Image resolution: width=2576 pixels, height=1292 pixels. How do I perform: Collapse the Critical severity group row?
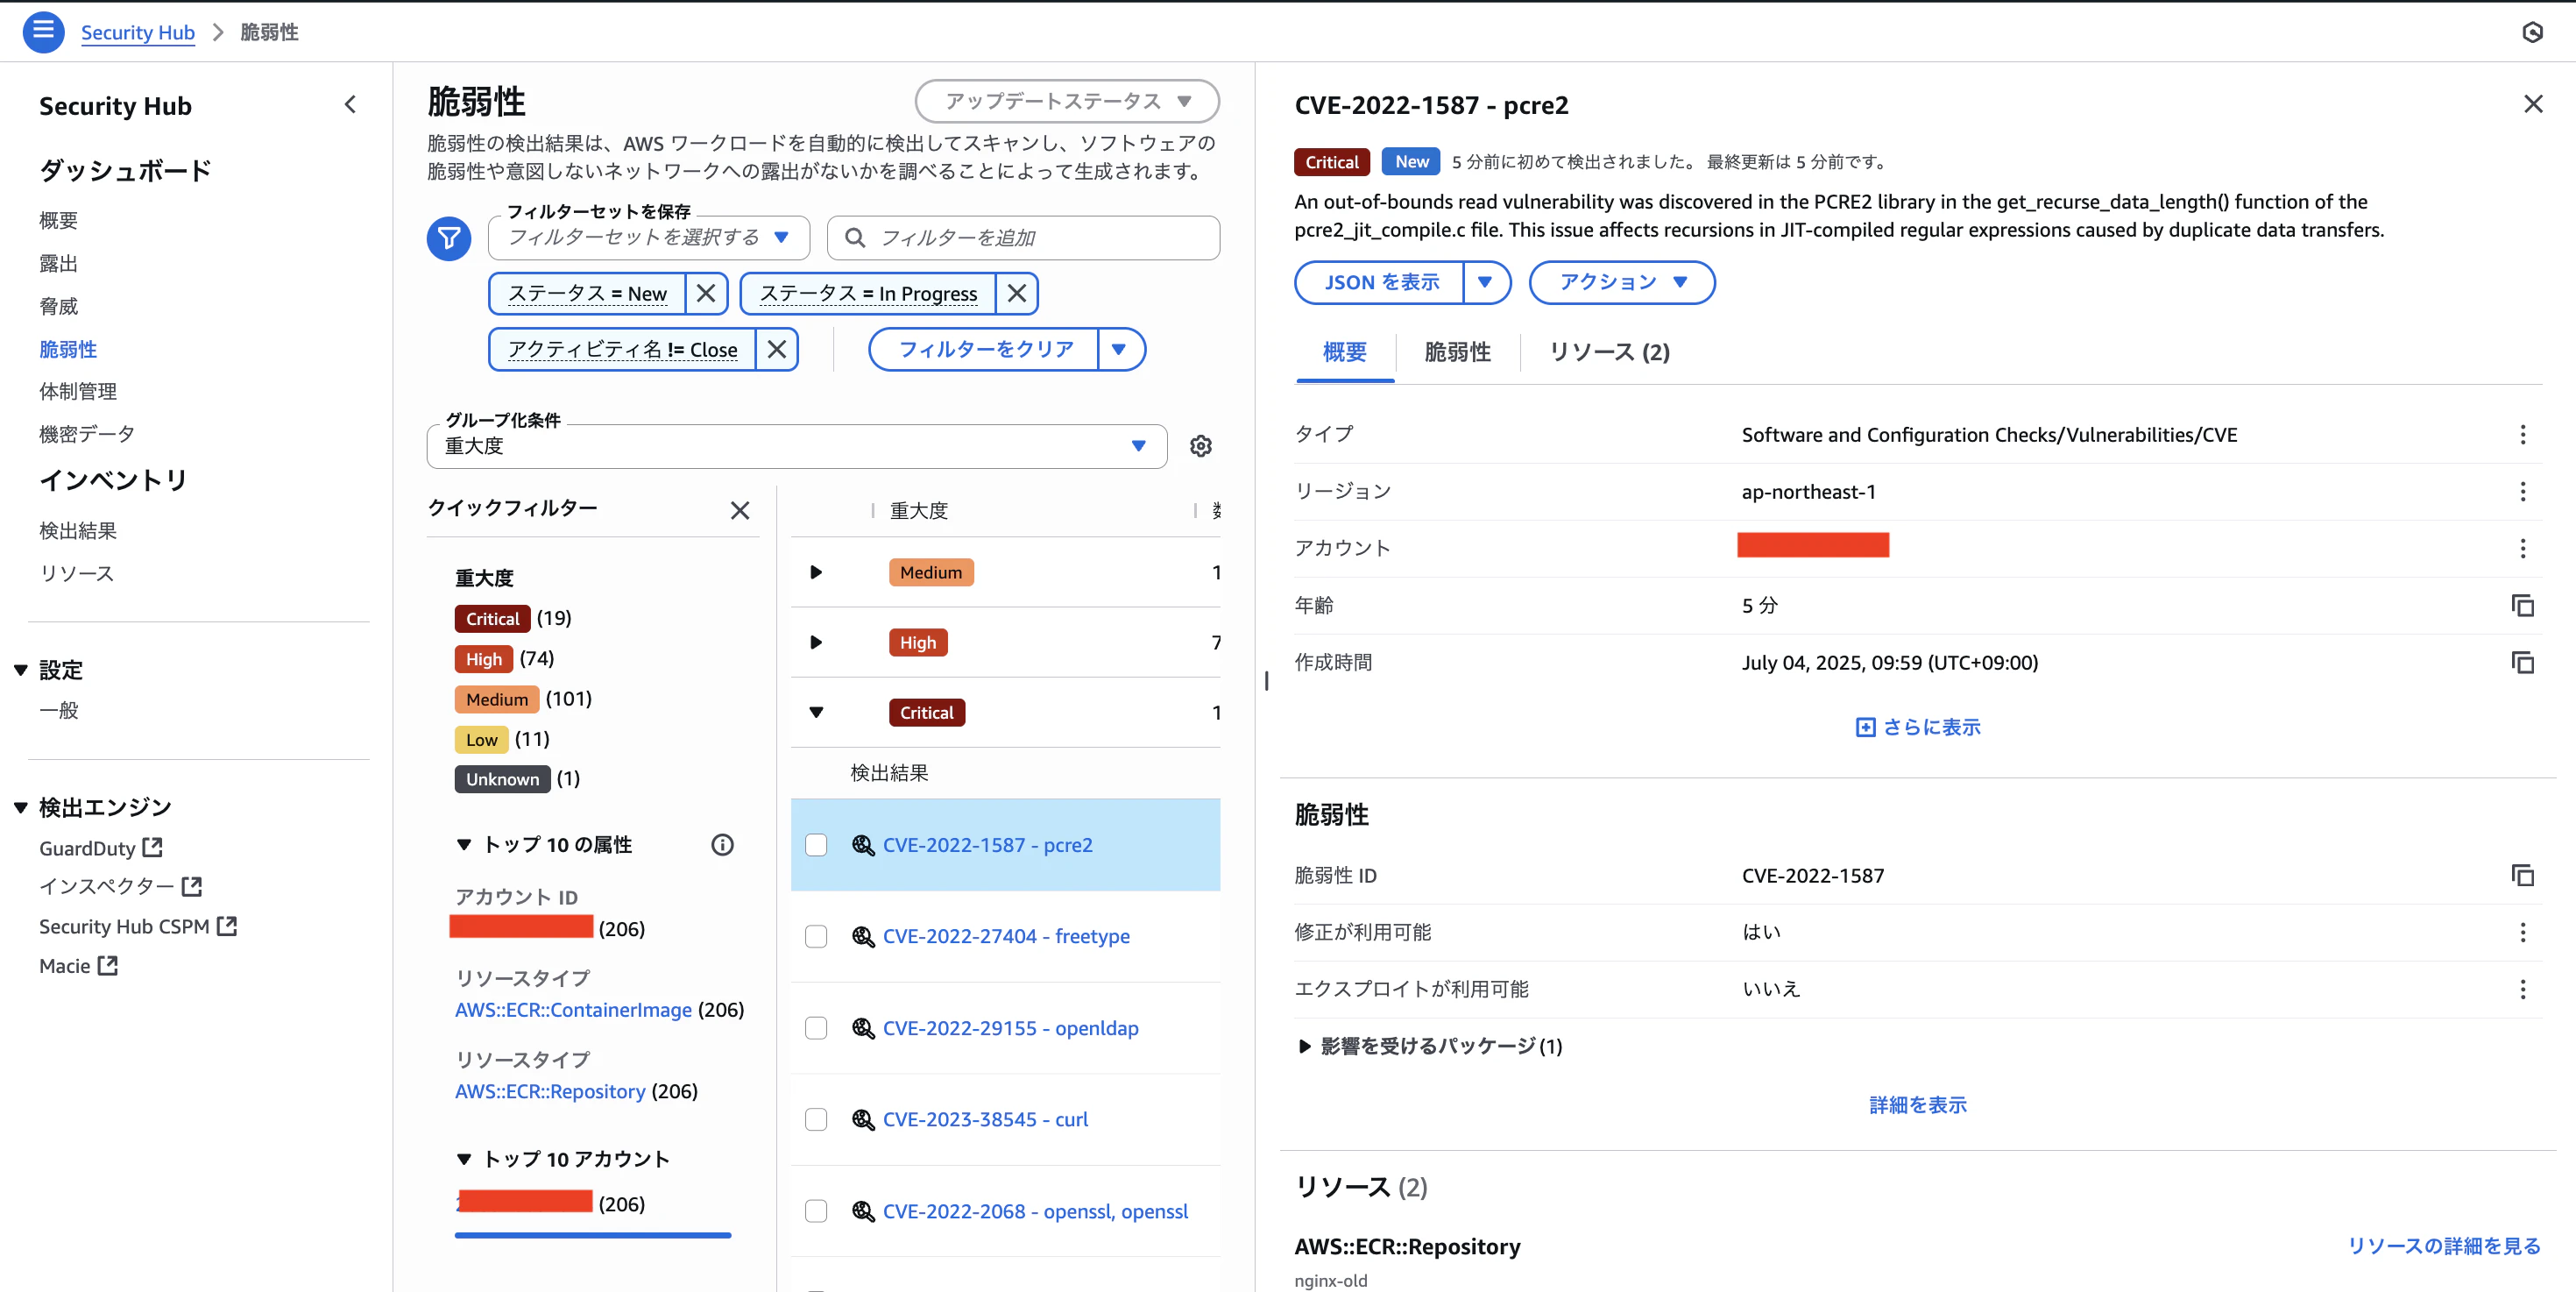pos(816,712)
